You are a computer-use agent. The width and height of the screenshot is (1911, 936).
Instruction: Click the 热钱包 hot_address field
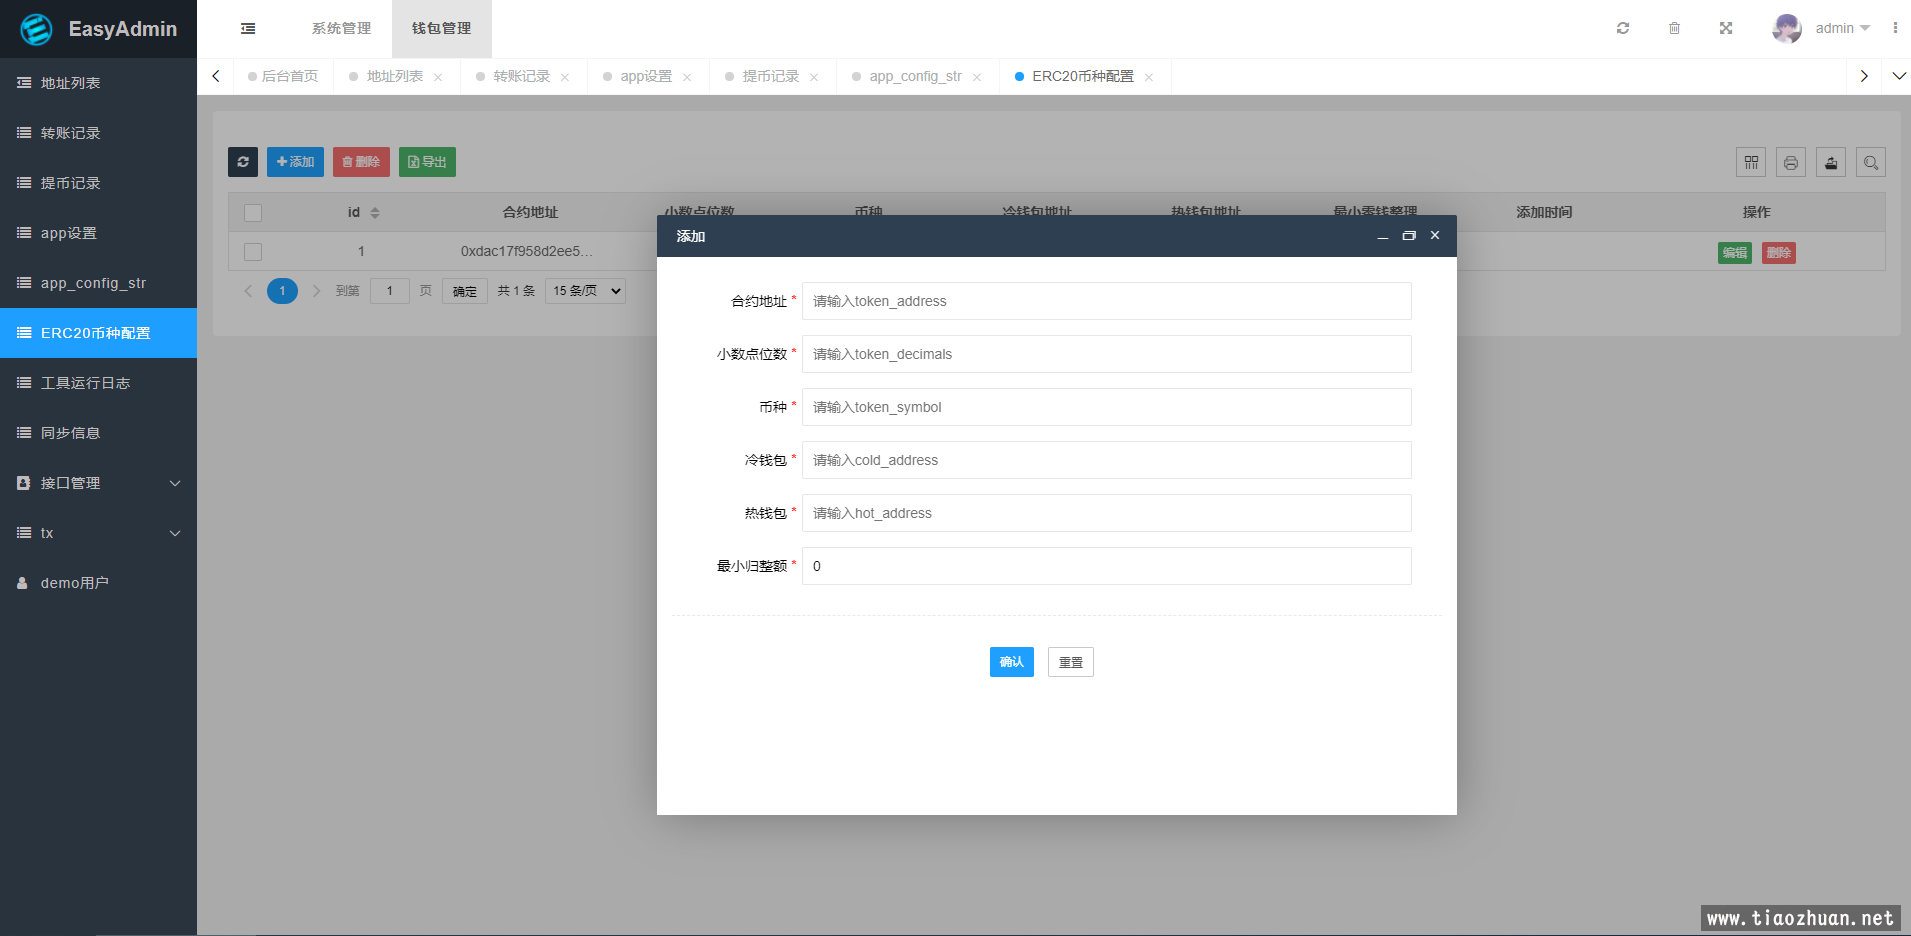click(x=1107, y=513)
